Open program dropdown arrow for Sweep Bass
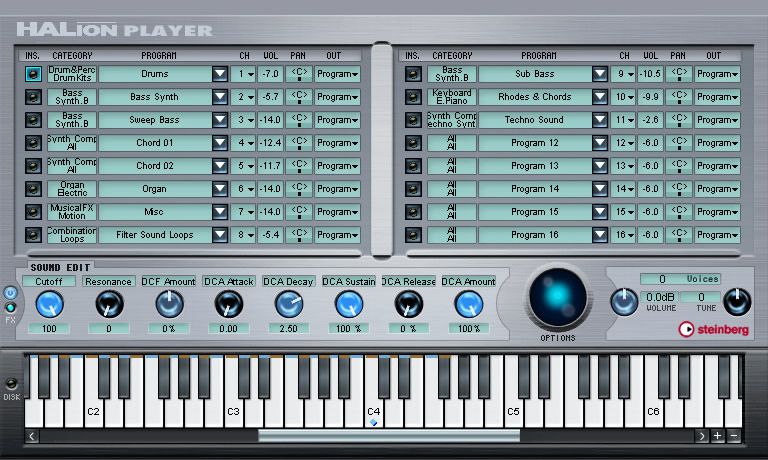This screenshot has height=460, width=768. pos(220,120)
